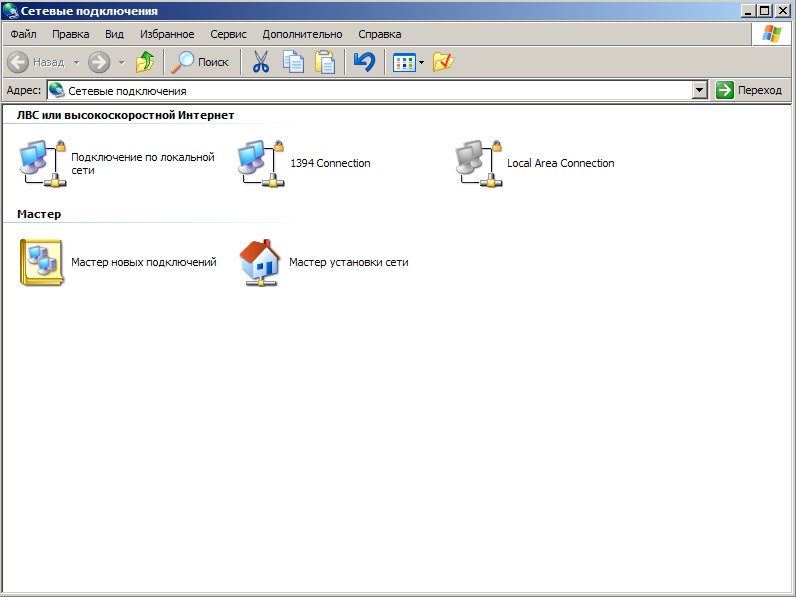Expand the Назад history dropdown arrow
The height and width of the screenshot is (597, 796).
click(77, 62)
